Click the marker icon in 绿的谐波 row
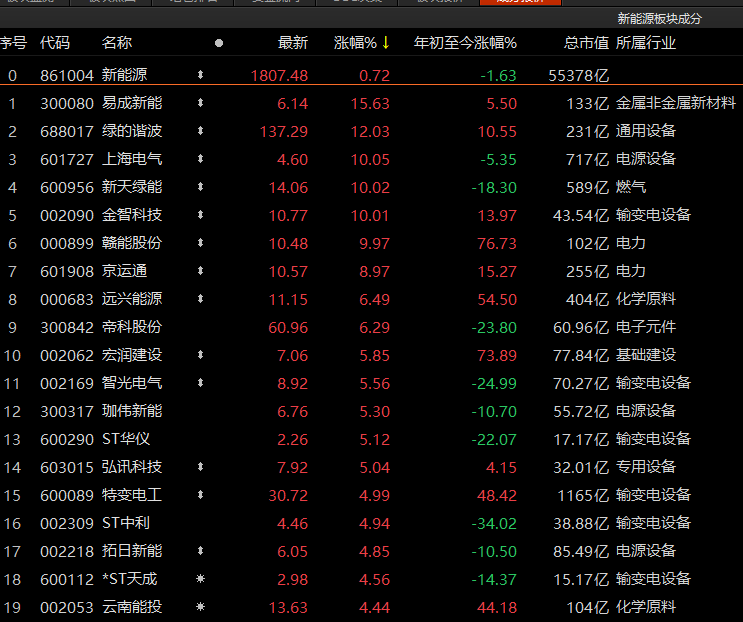 click(x=200, y=131)
